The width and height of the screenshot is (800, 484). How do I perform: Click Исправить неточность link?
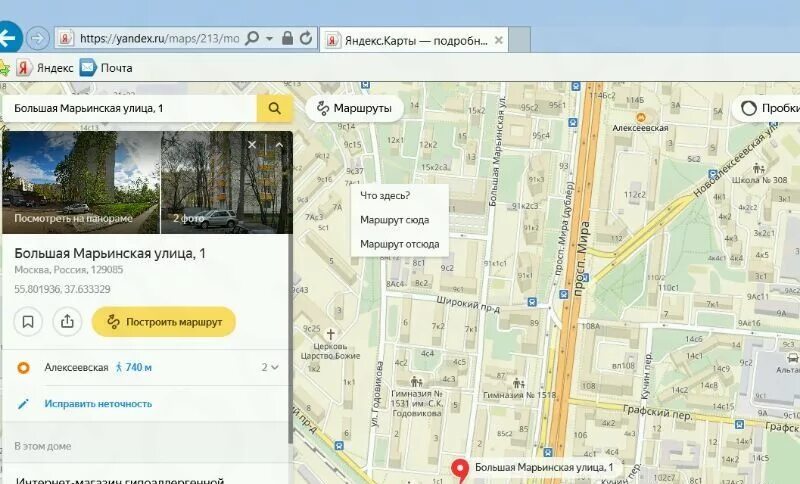click(98, 403)
